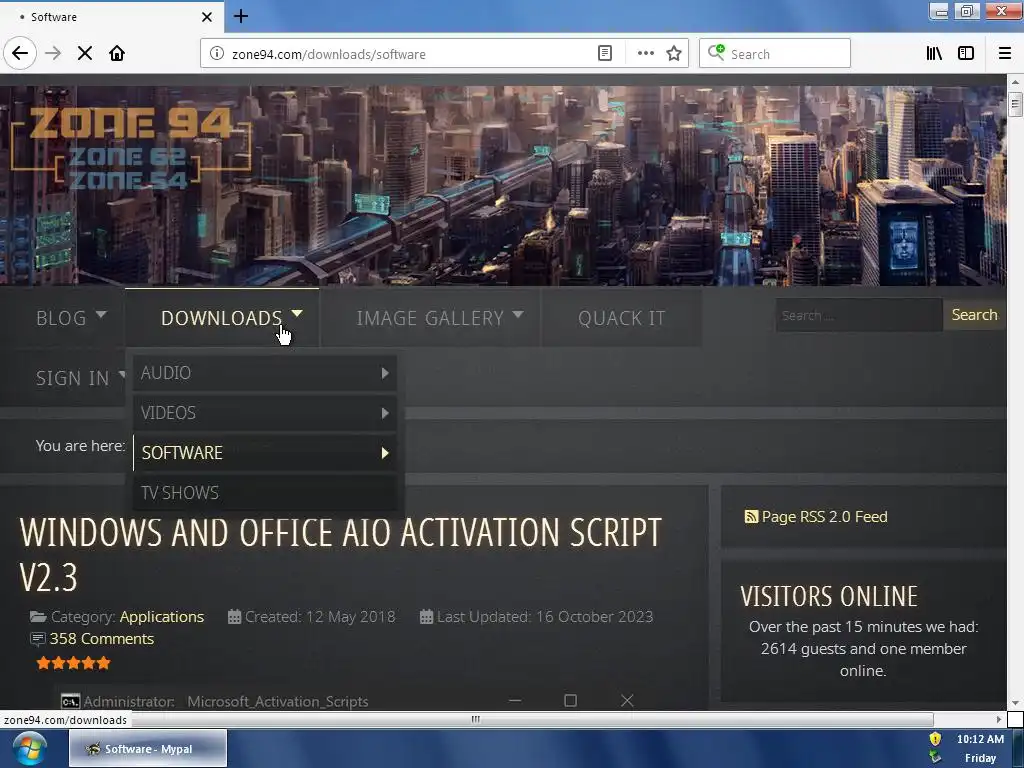Screen dimensions: 1024x768
Task: Open the DOWNLOADS menu
Action: point(221,318)
